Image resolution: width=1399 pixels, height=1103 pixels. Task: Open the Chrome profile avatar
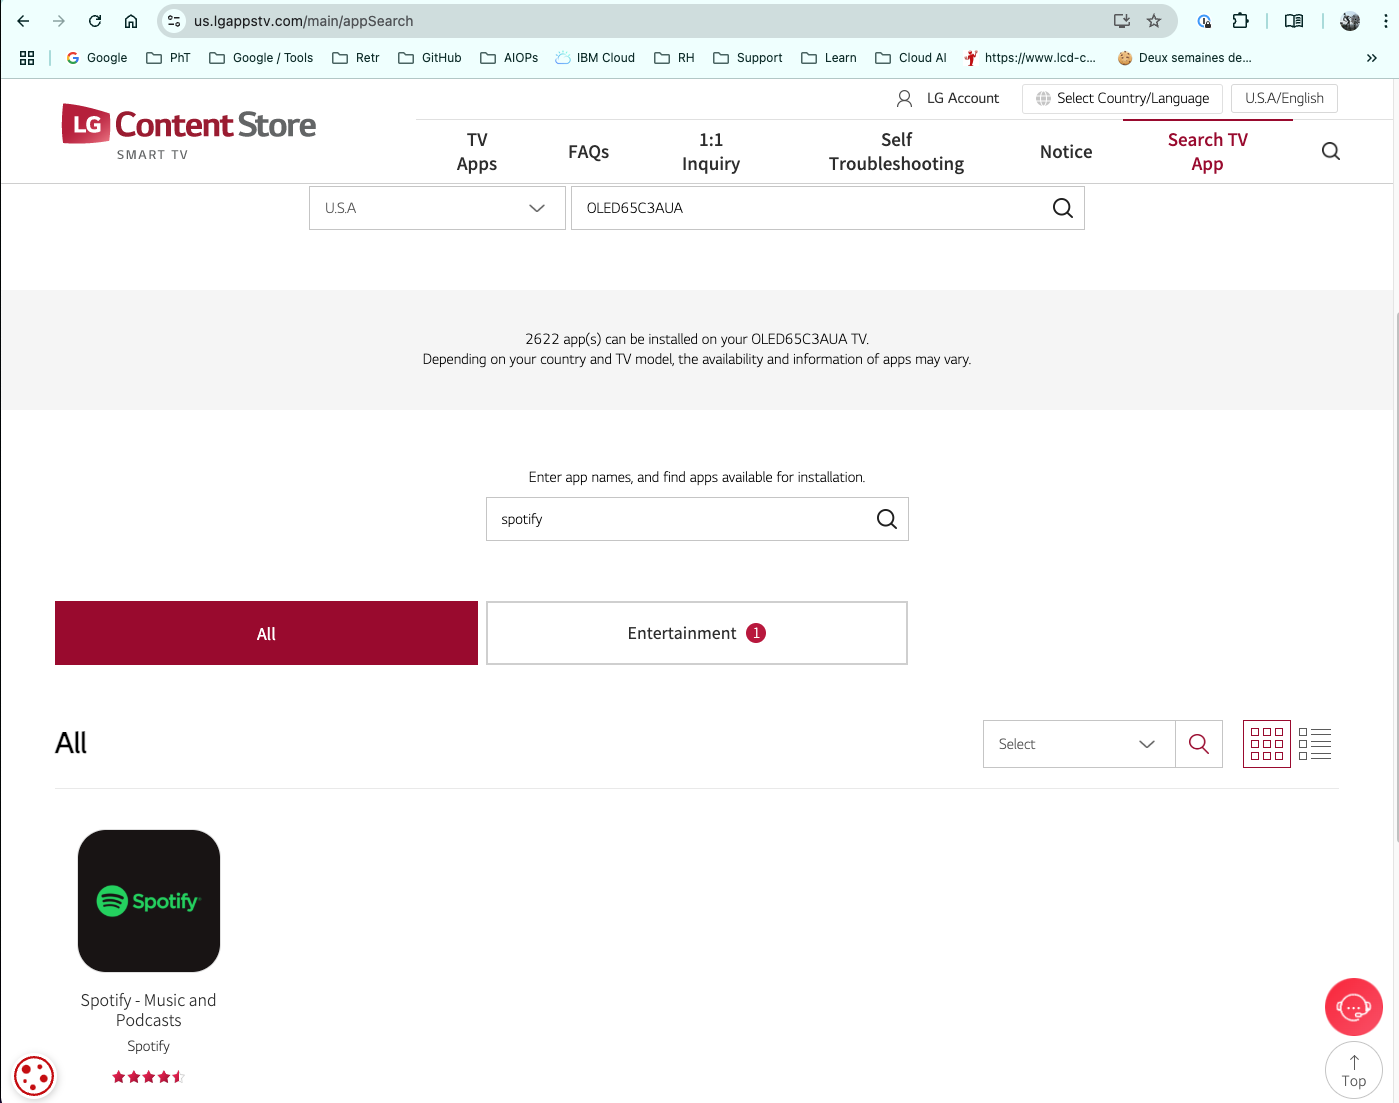pyautogui.click(x=1350, y=21)
